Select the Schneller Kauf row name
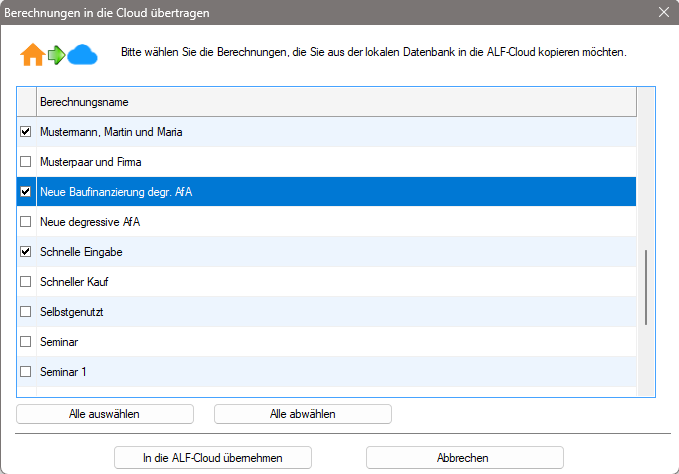 coord(74,282)
